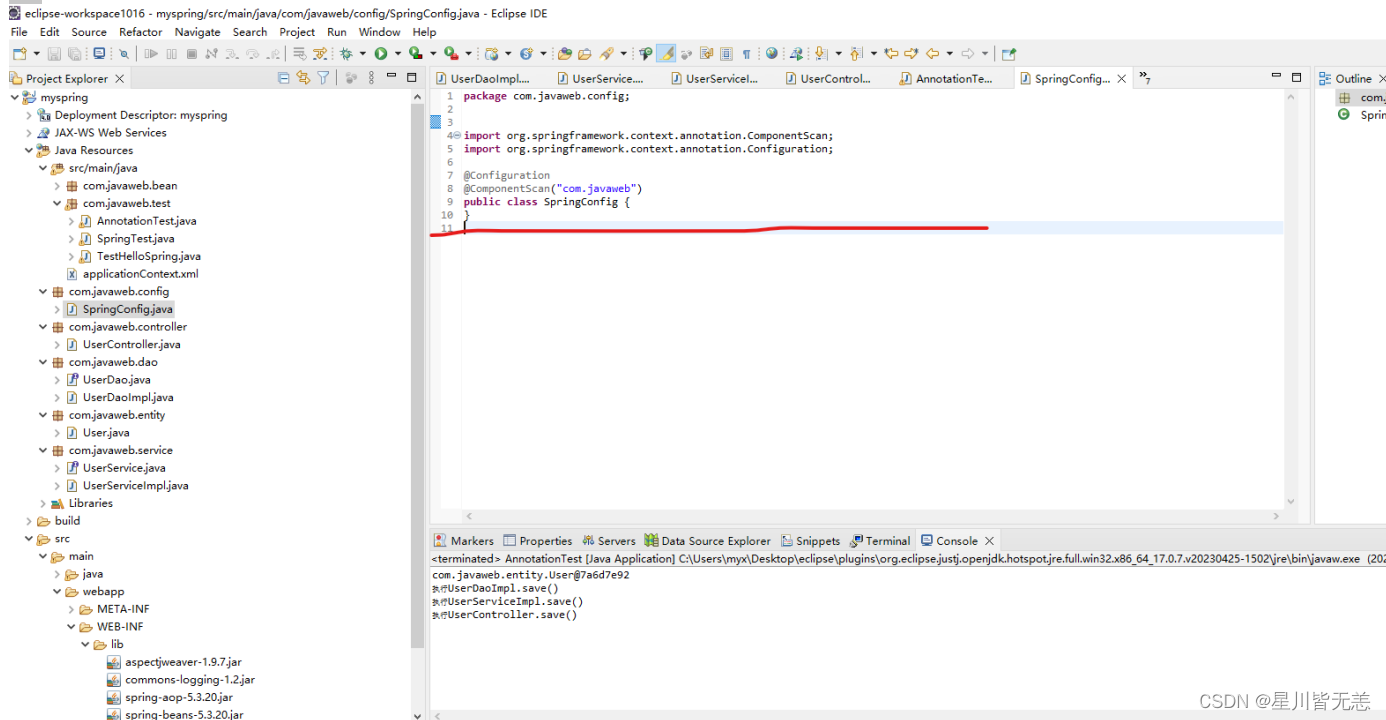Click the Save All toolbar icon

pyautogui.click(x=75, y=53)
